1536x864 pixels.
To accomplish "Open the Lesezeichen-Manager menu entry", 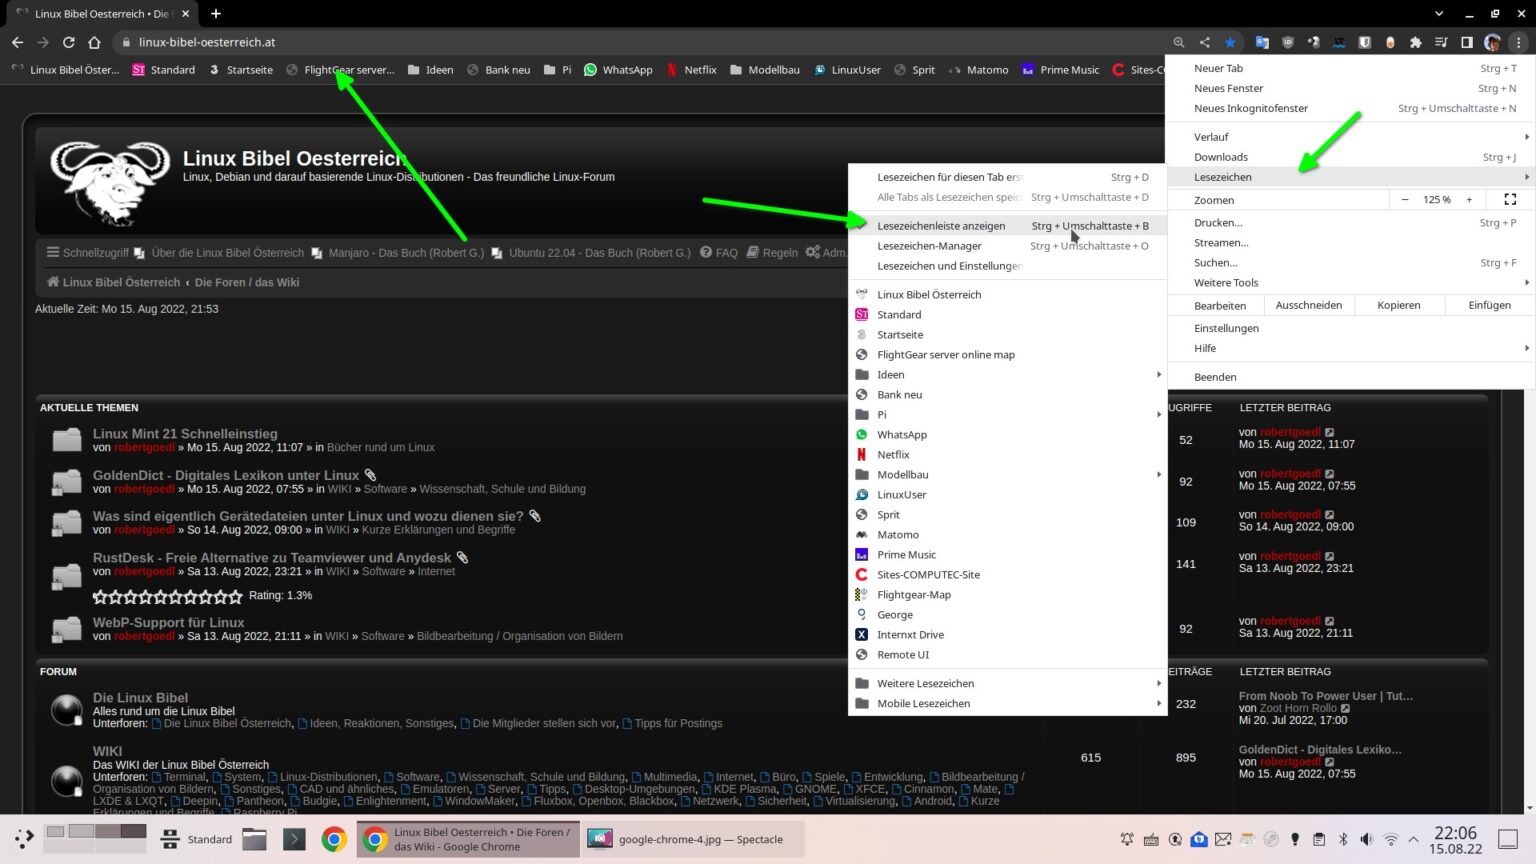I will 929,245.
